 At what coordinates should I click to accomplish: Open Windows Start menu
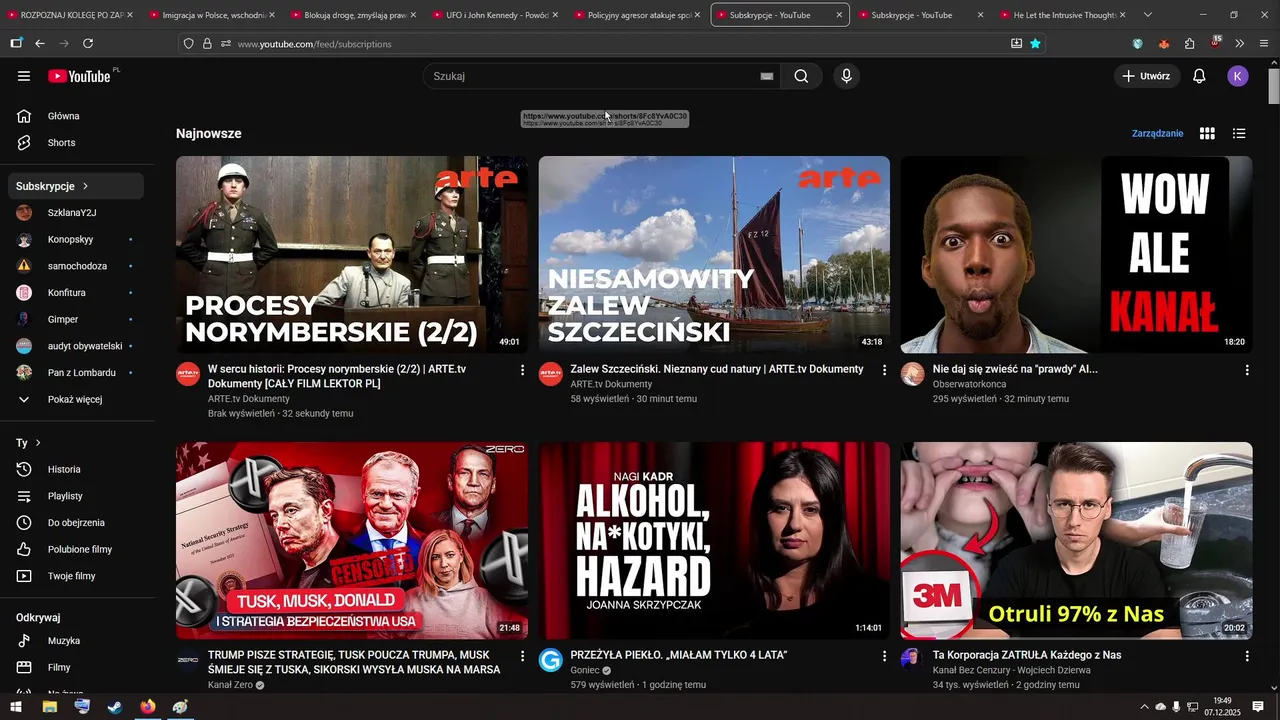(15, 707)
